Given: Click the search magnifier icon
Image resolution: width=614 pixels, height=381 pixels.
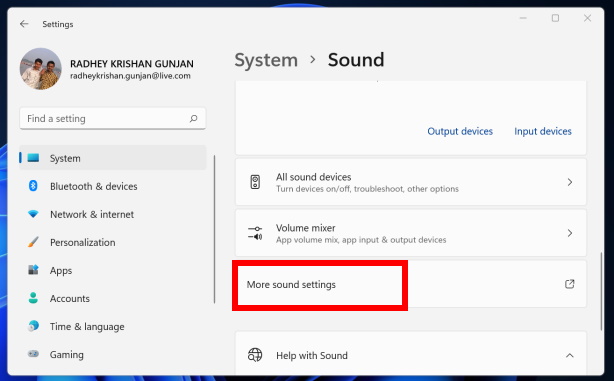Looking at the screenshot, I should (193, 118).
